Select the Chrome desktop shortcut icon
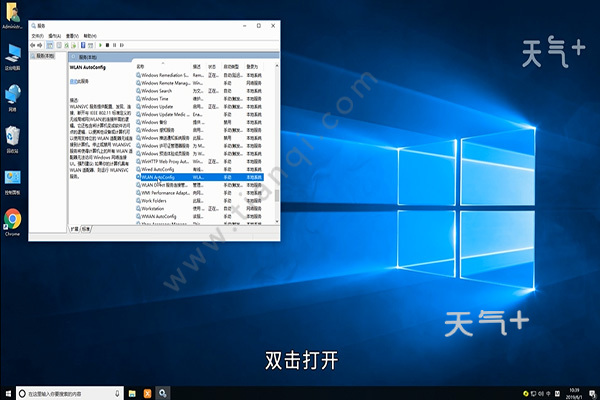Screen dimensions: 600x400 13,222
